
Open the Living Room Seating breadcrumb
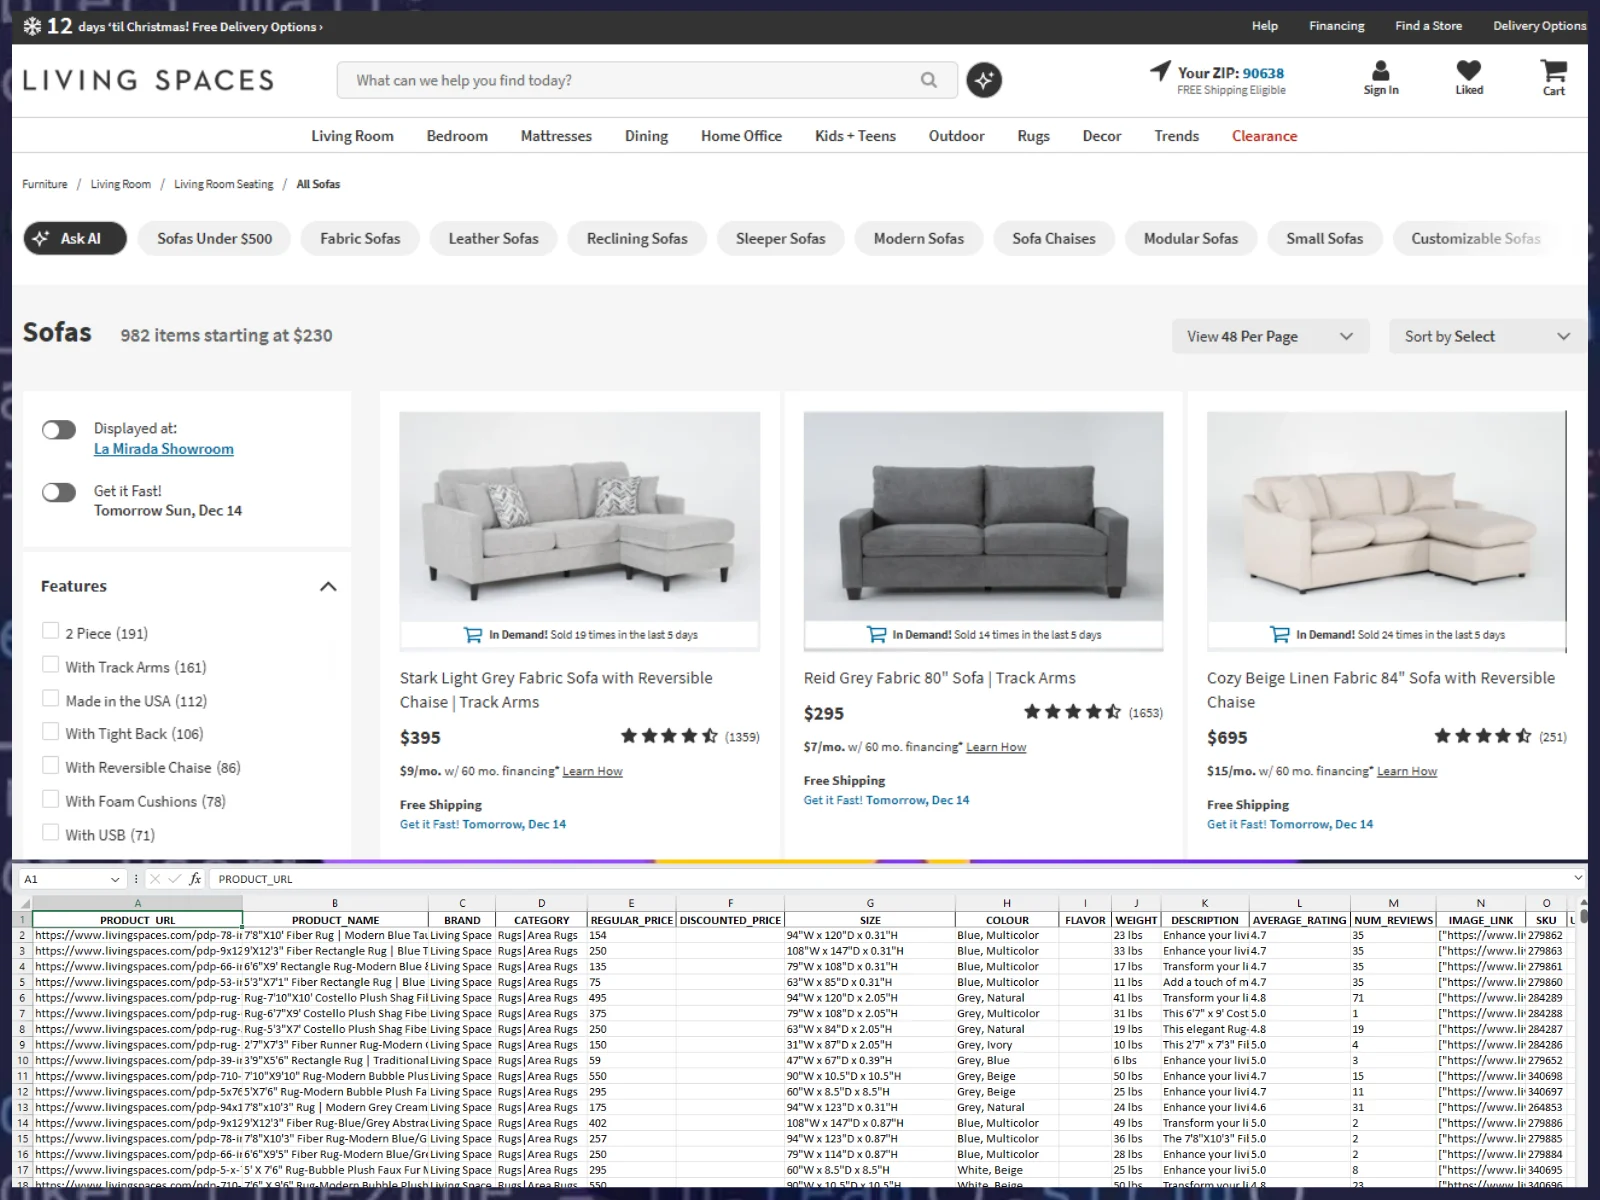[224, 184]
